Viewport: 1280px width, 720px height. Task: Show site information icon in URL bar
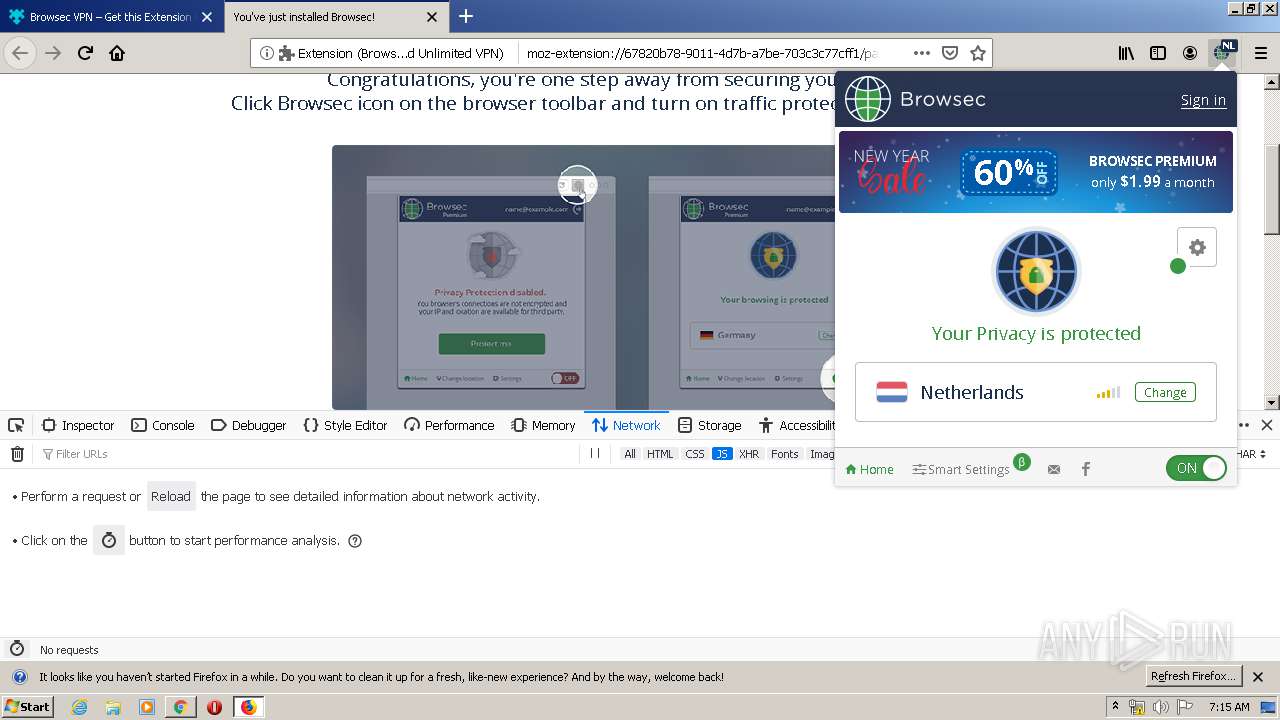click(x=266, y=53)
